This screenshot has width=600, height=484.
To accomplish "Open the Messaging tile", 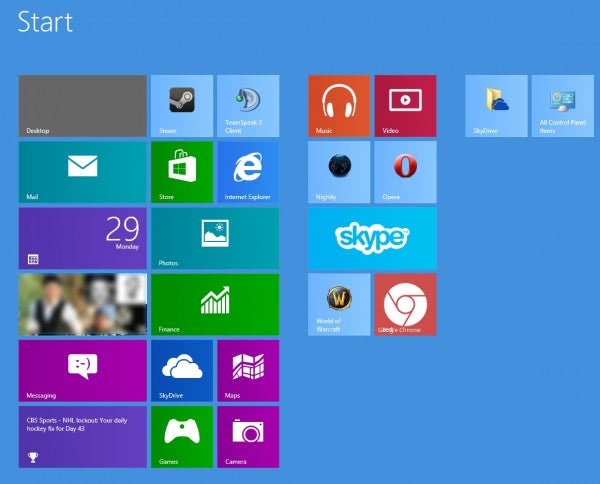I will (x=83, y=371).
